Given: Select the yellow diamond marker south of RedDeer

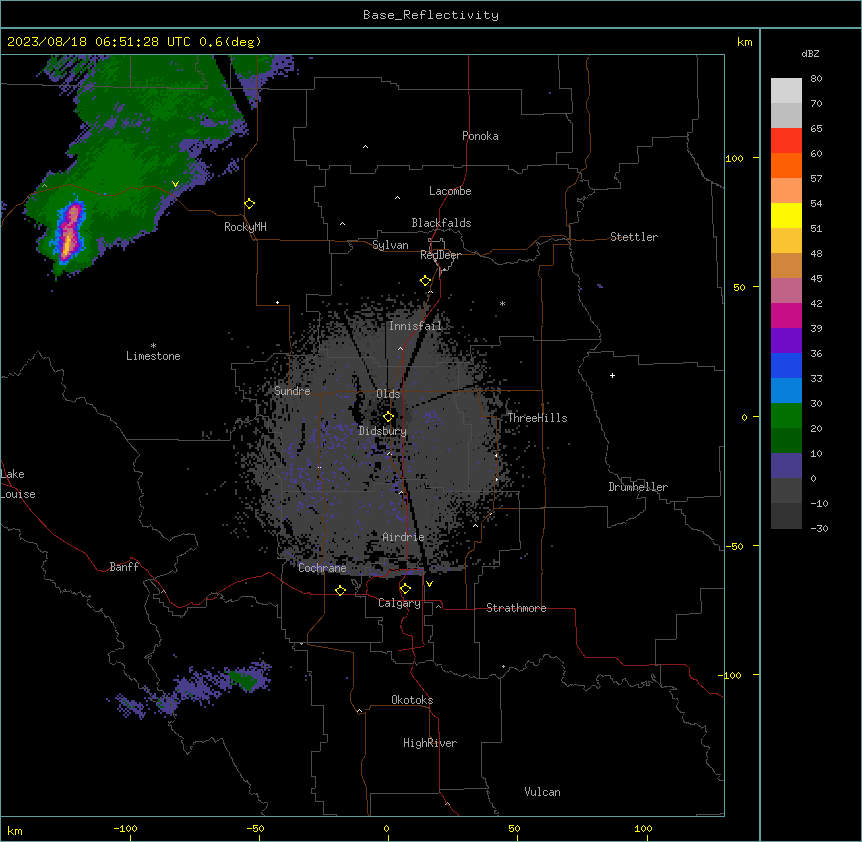Looking at the screenshot, I should (x=425, y=281).
